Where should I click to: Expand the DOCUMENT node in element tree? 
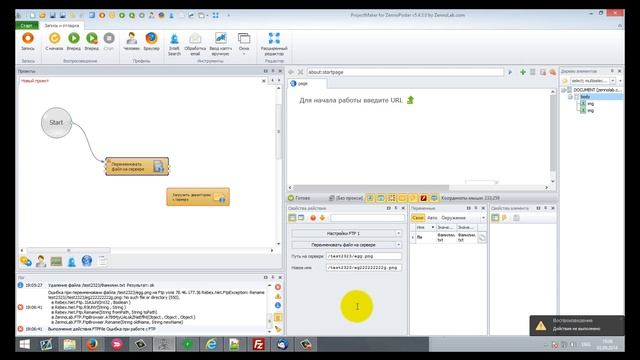point(563,90)
